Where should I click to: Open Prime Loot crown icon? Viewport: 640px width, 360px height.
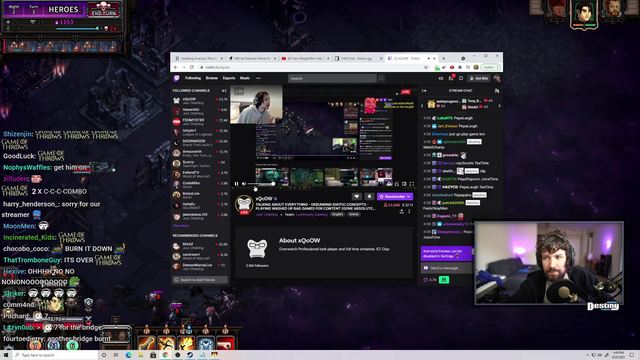tap(441, 78)
